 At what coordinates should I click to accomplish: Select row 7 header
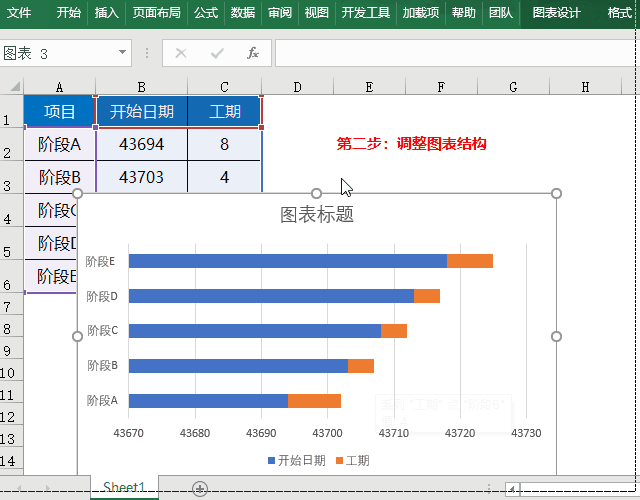(11, 304)
